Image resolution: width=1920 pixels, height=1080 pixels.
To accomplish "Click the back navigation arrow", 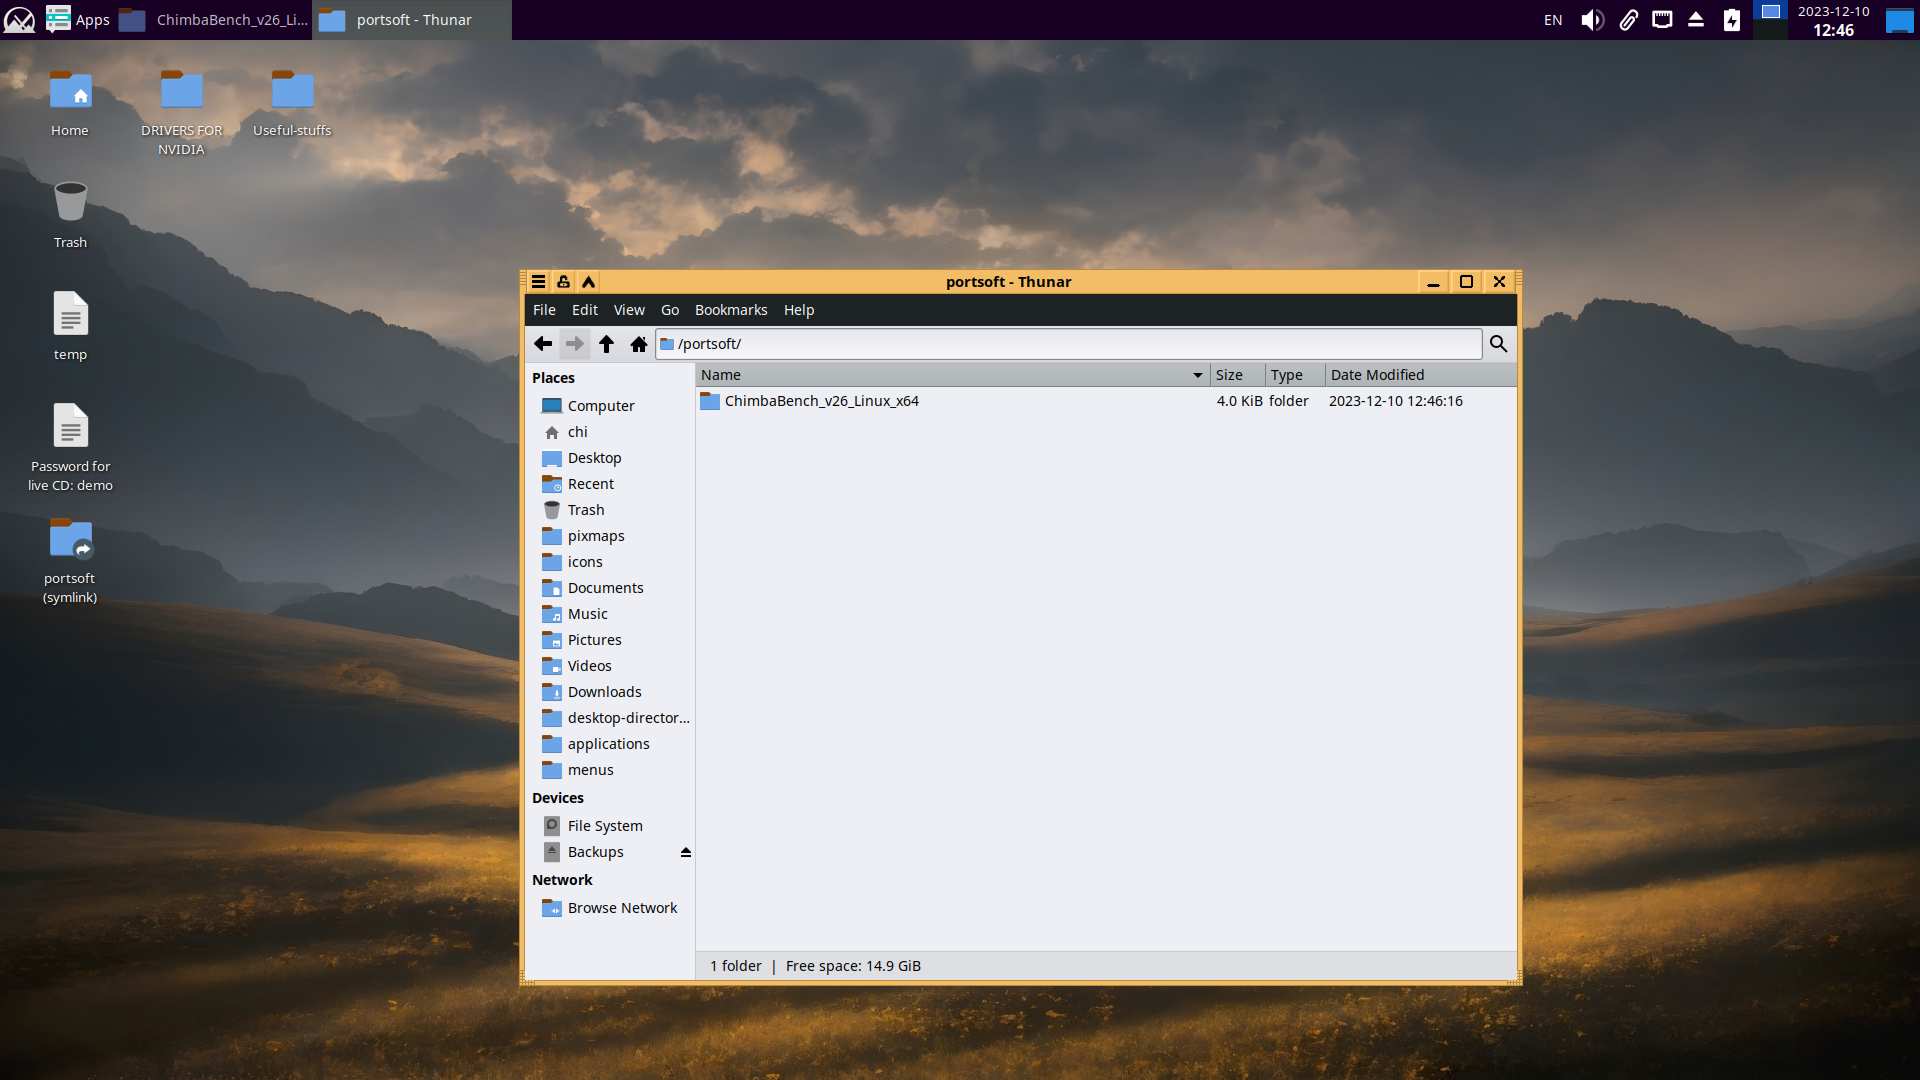I will (543, 344).
